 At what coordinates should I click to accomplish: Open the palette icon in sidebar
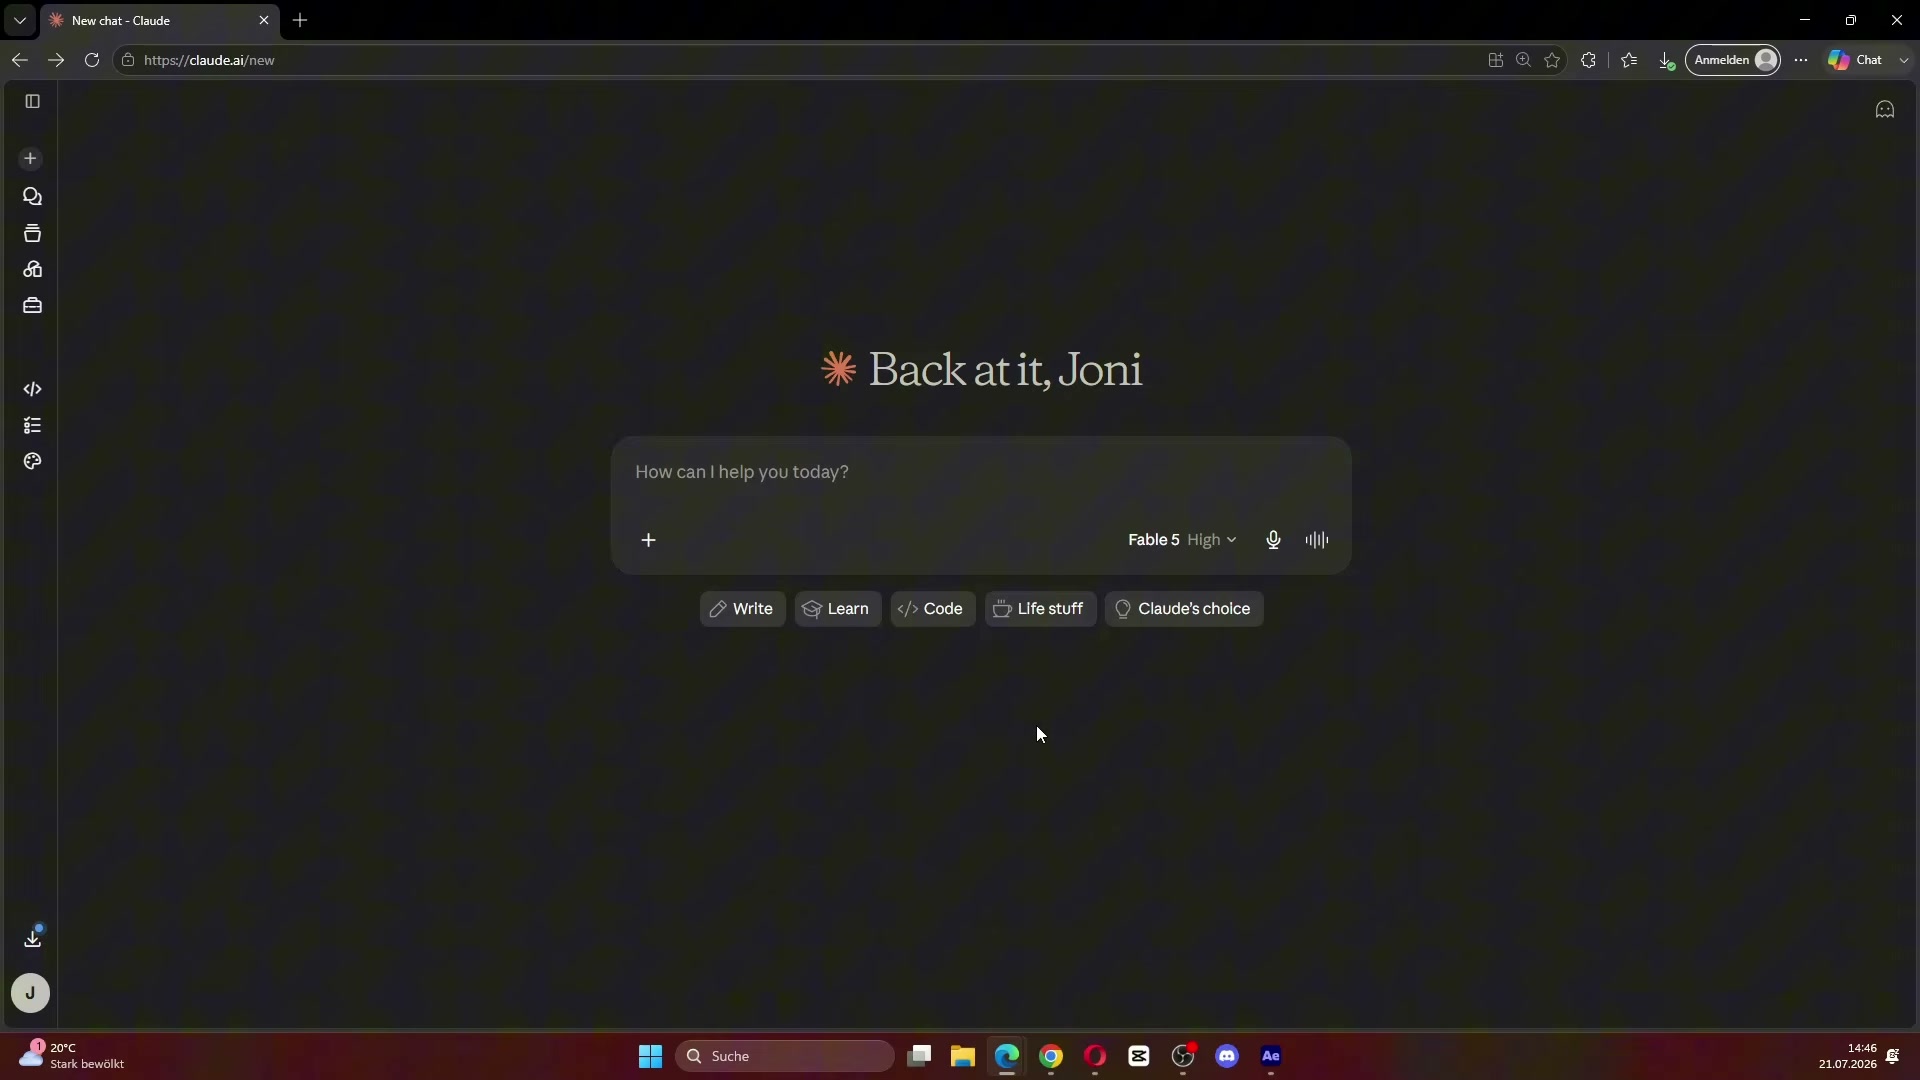point(32,462)
